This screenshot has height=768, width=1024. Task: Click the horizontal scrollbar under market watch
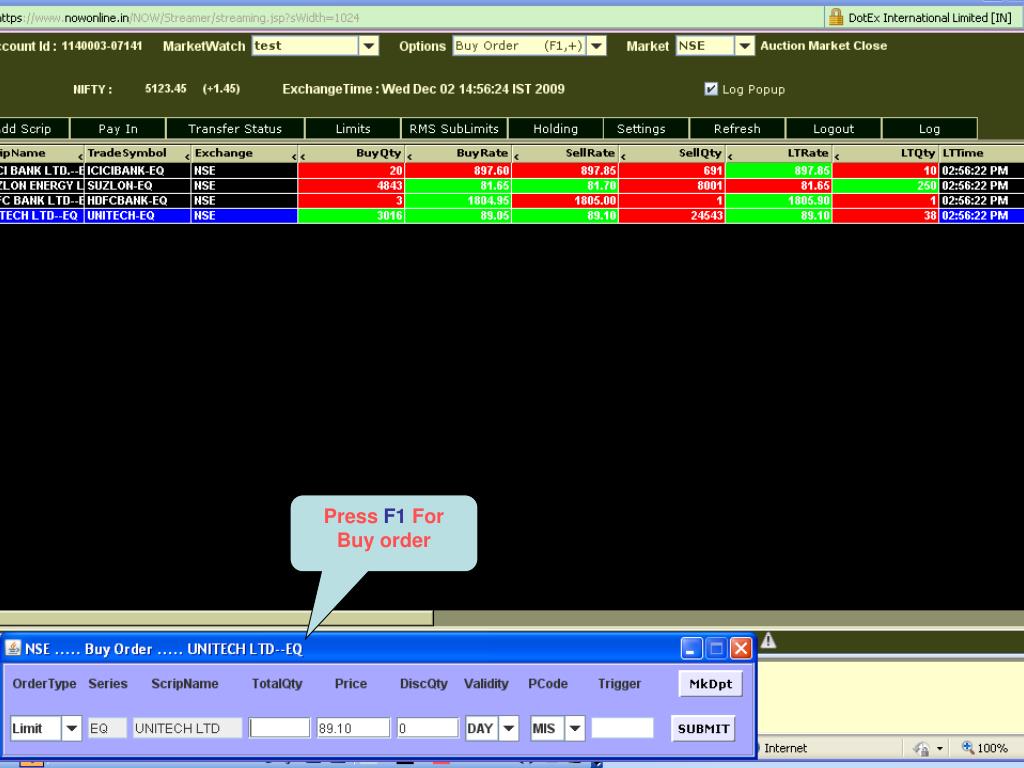pyautogui.click(x=216, y=617)
